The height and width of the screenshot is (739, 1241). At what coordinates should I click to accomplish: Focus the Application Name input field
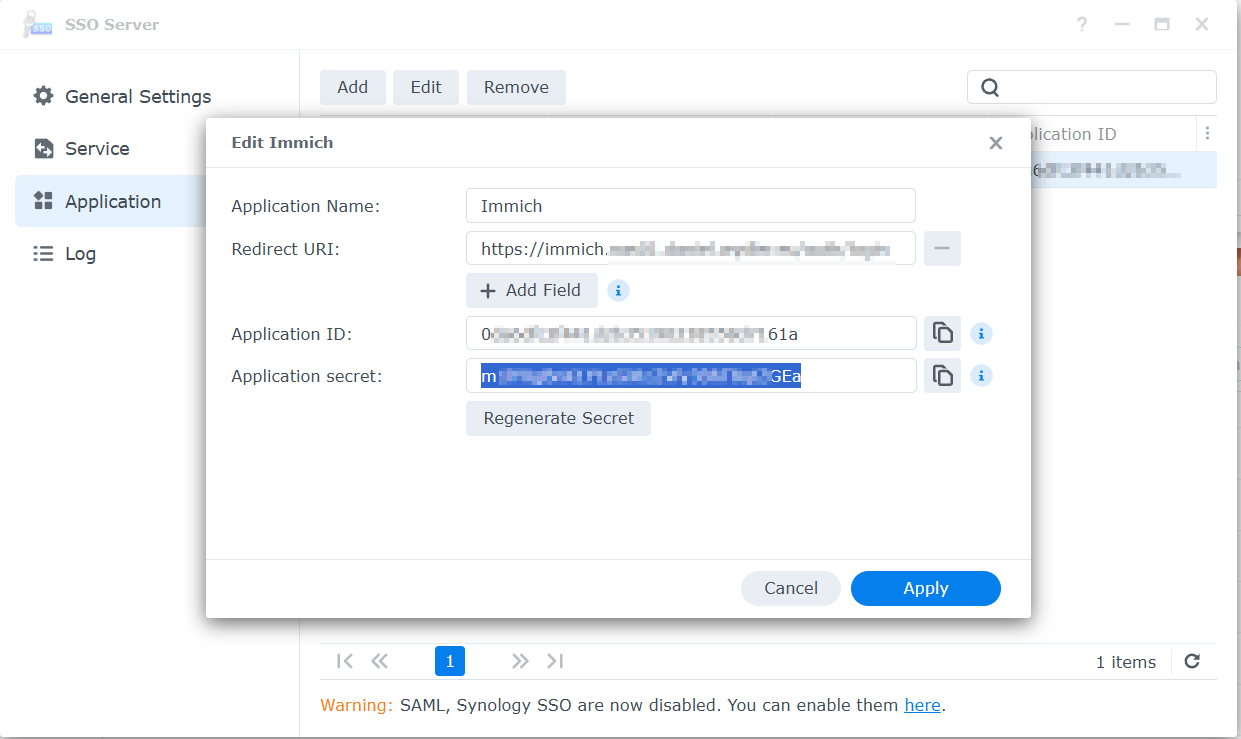691,205
